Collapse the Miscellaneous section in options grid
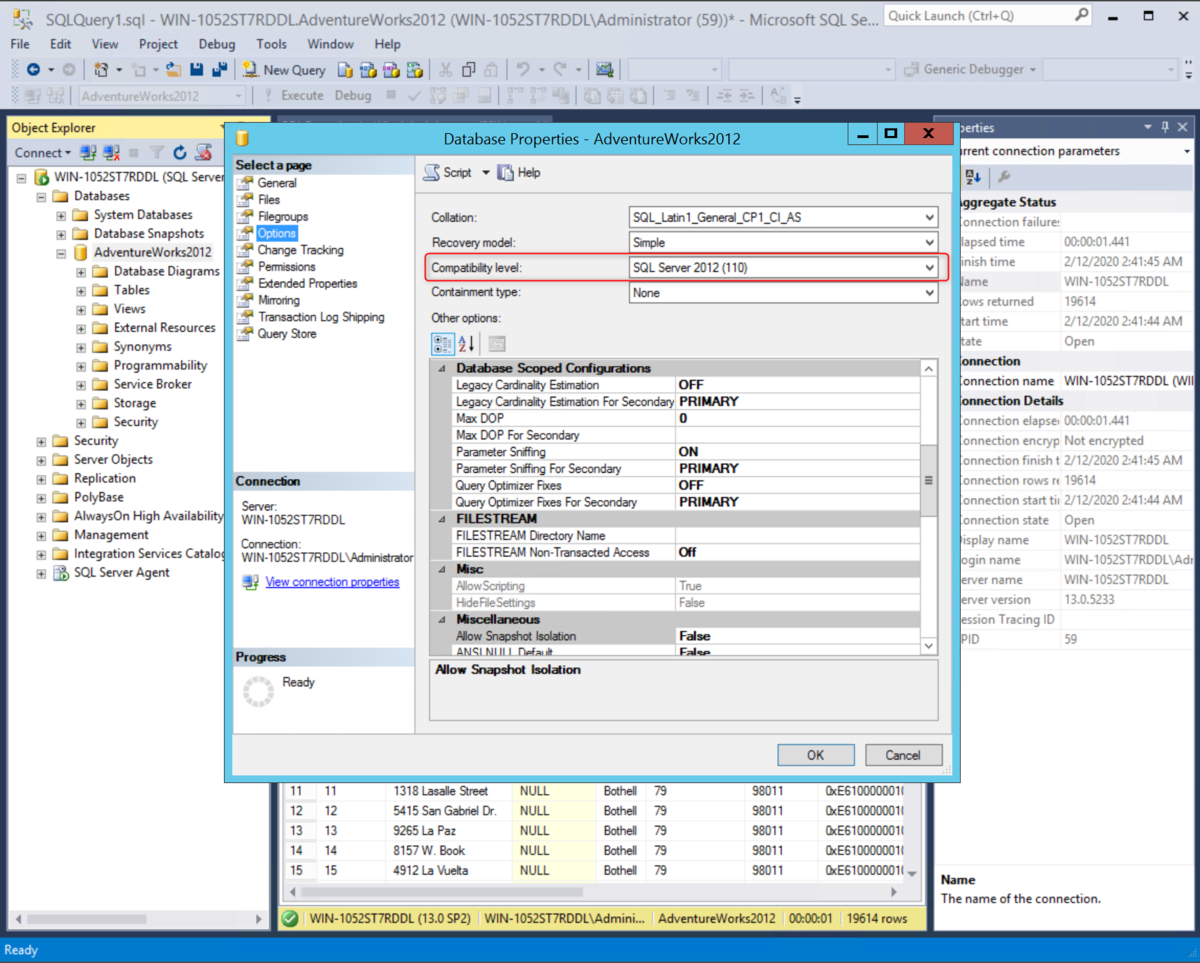 [x=441, y=620]
